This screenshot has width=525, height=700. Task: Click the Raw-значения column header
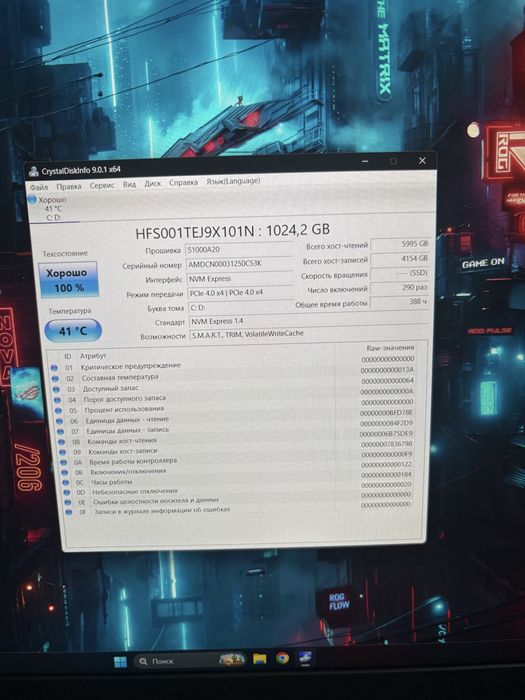point(390,348)
